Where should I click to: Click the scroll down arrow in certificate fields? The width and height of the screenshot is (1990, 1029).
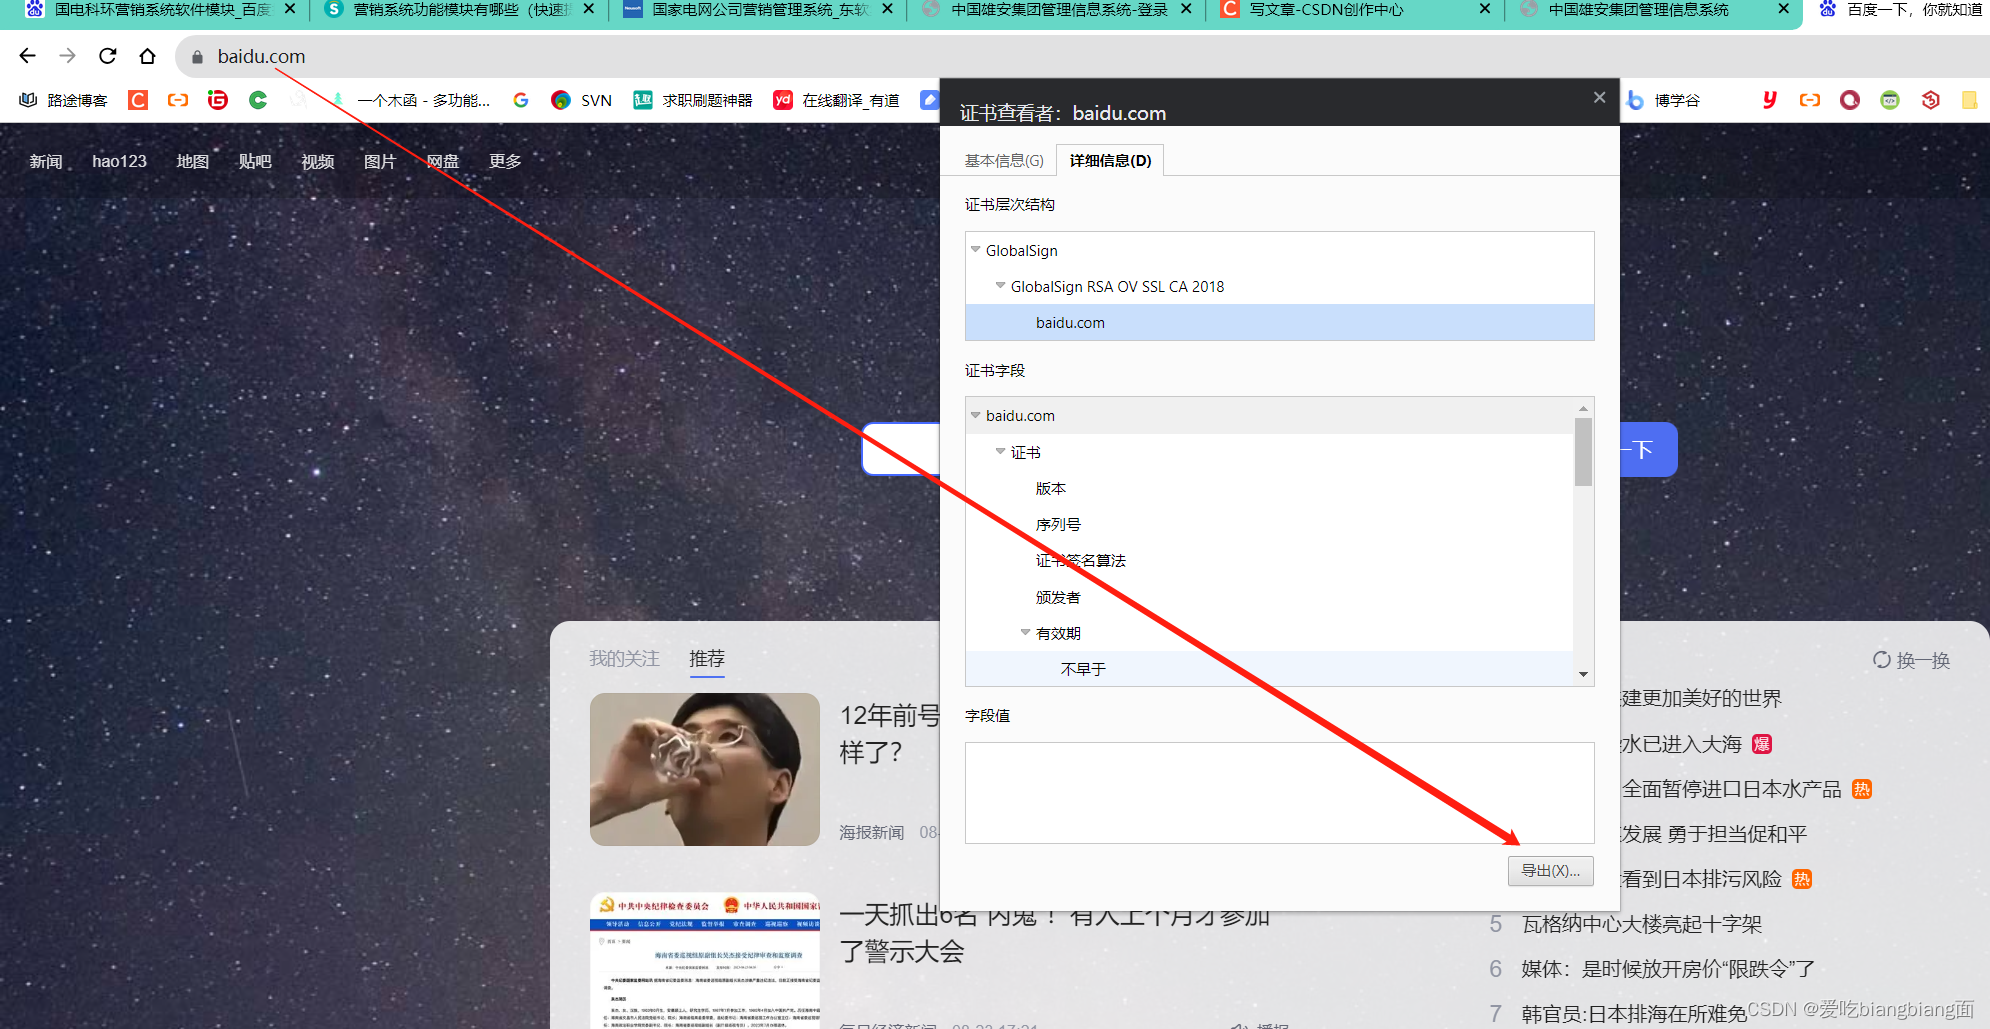(x=1583, y=674)
